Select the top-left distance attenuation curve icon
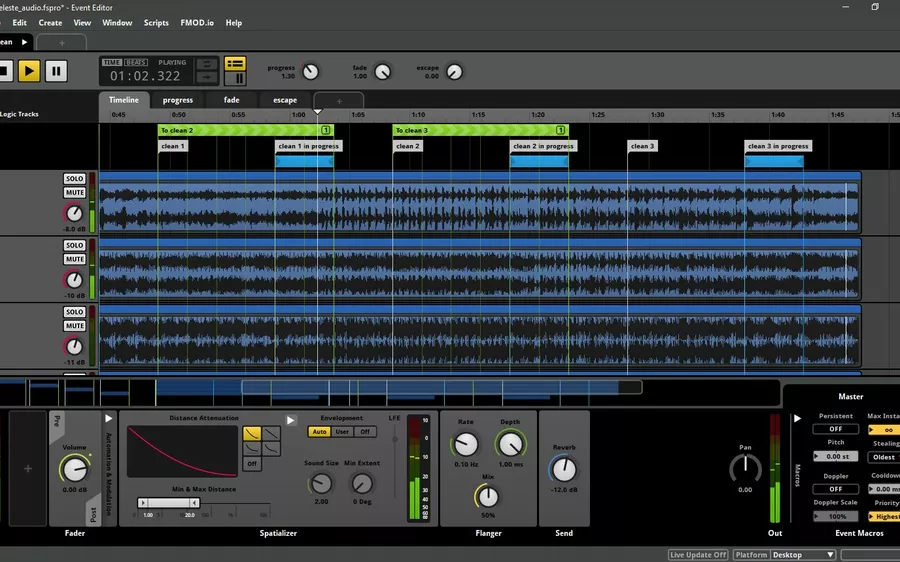This screenshot has height=562, width=900. 252,434
